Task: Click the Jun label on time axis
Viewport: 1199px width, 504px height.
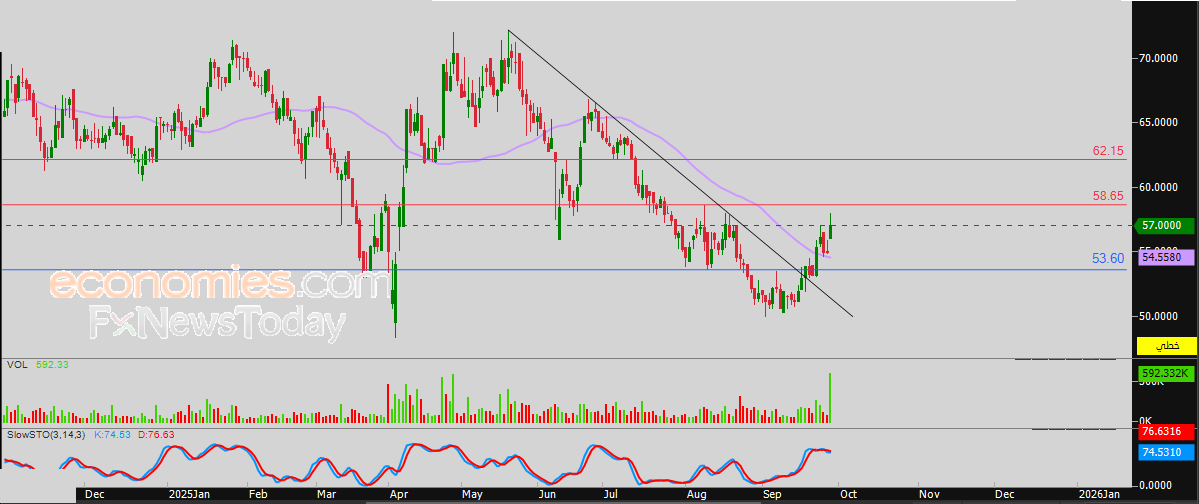Action: tap(546, 495)
